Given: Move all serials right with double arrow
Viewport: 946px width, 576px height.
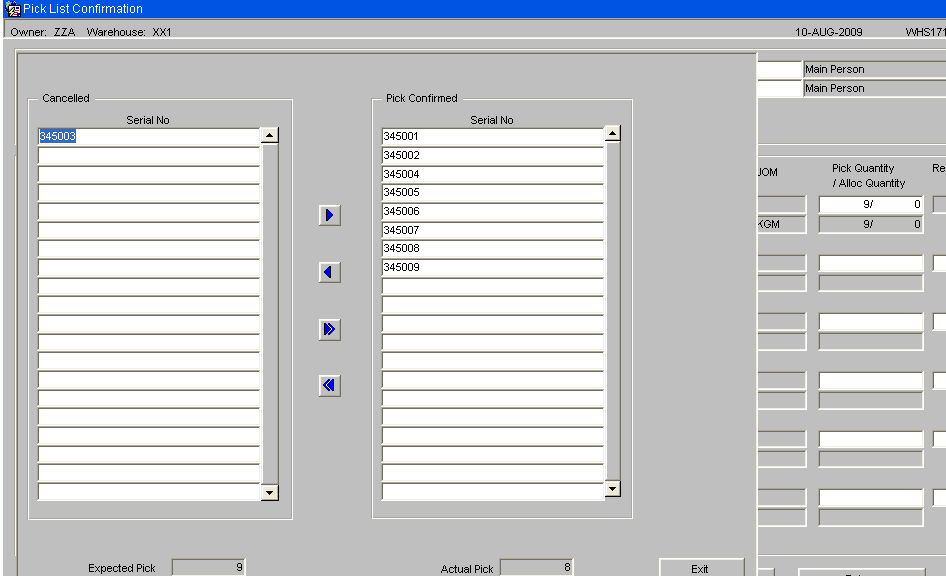Looking at the screenshot, I should click(329, 329).
